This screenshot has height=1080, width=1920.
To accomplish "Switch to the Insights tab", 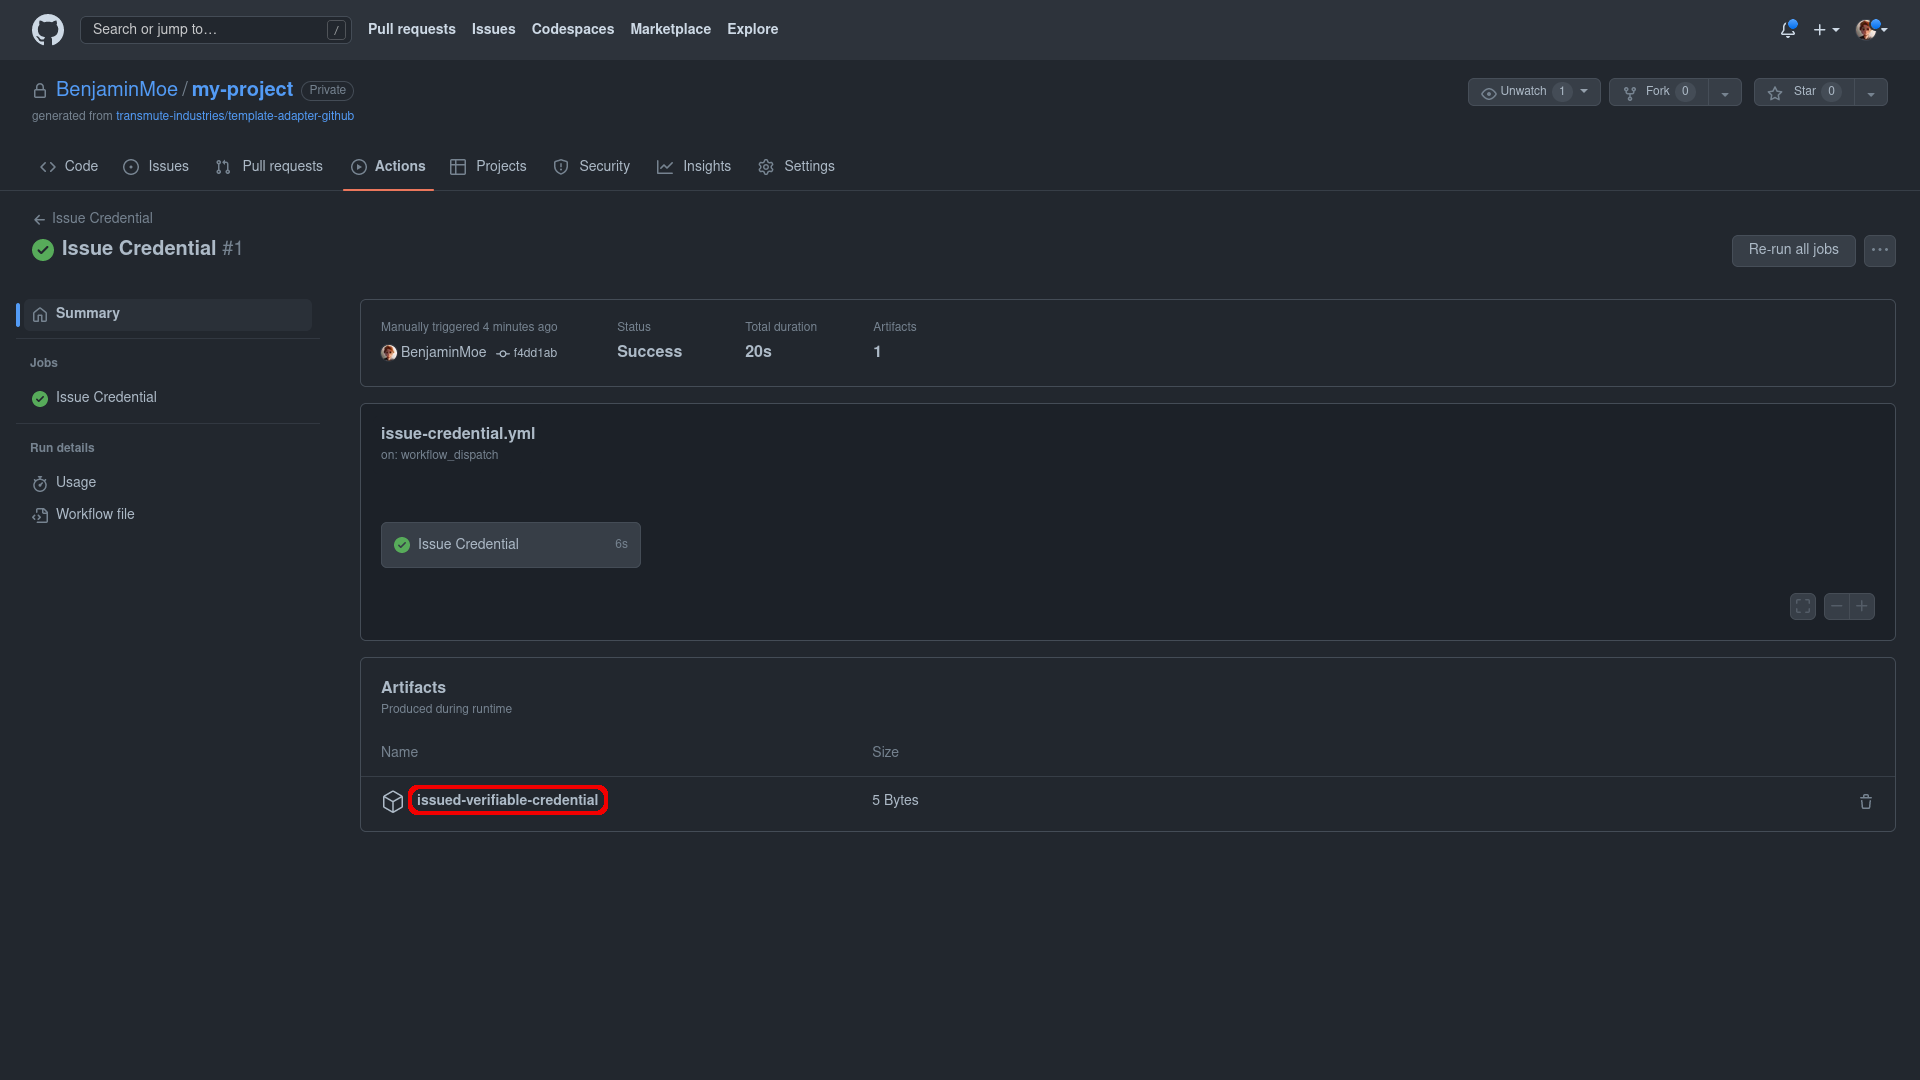I will 694,166.
